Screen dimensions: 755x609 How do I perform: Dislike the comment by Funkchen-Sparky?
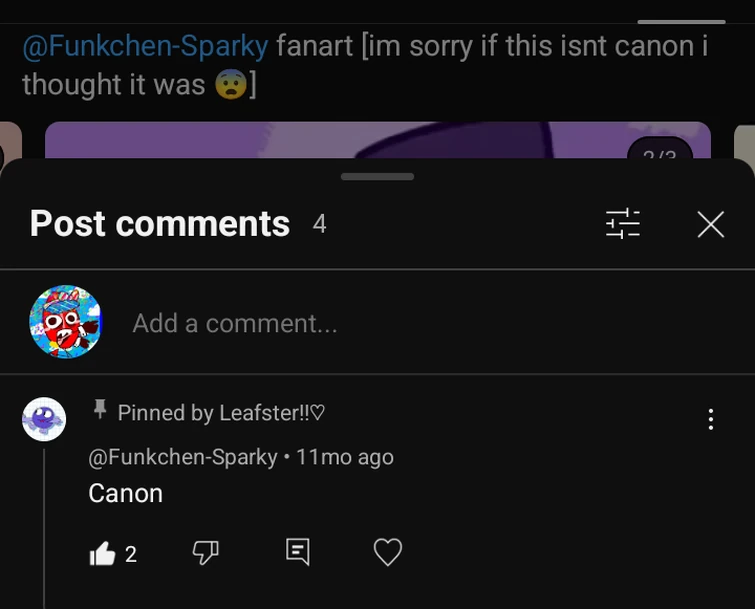(x=205, y=552)
